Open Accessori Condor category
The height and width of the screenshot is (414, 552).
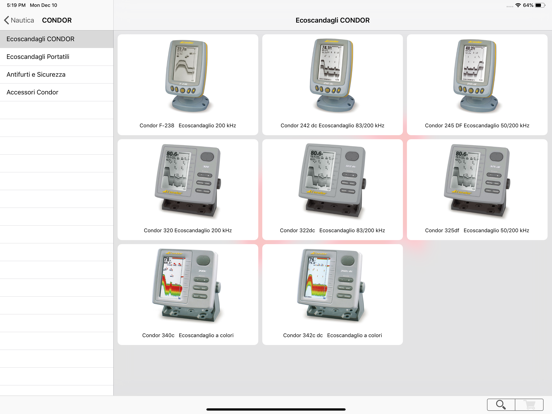point(56,92)
